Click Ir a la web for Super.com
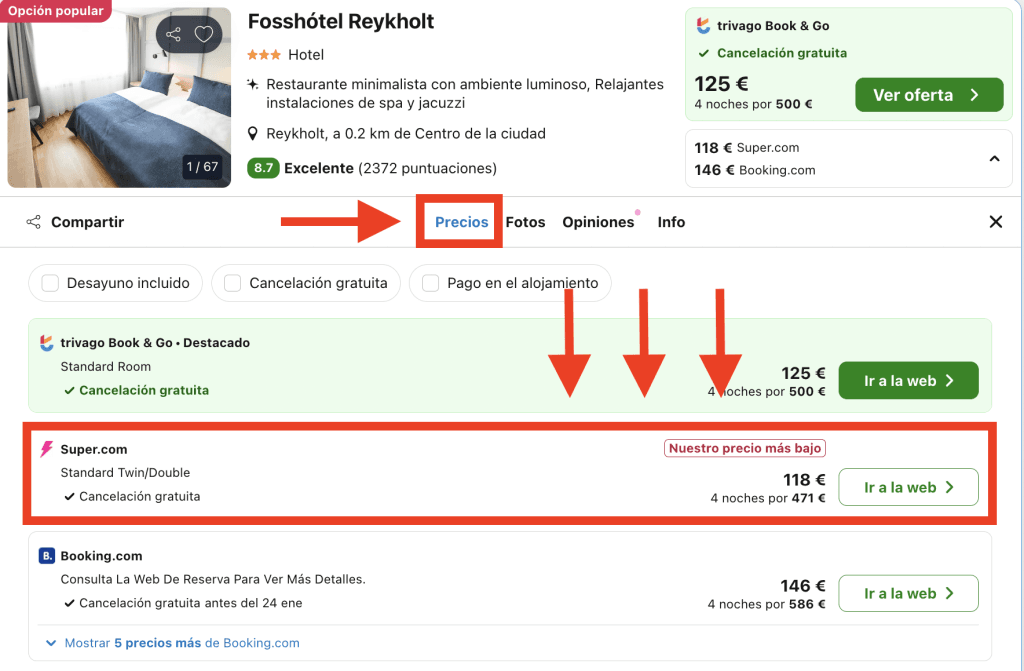The height and width of the screenshot is (671, 1024). click(x=908, y=487)
